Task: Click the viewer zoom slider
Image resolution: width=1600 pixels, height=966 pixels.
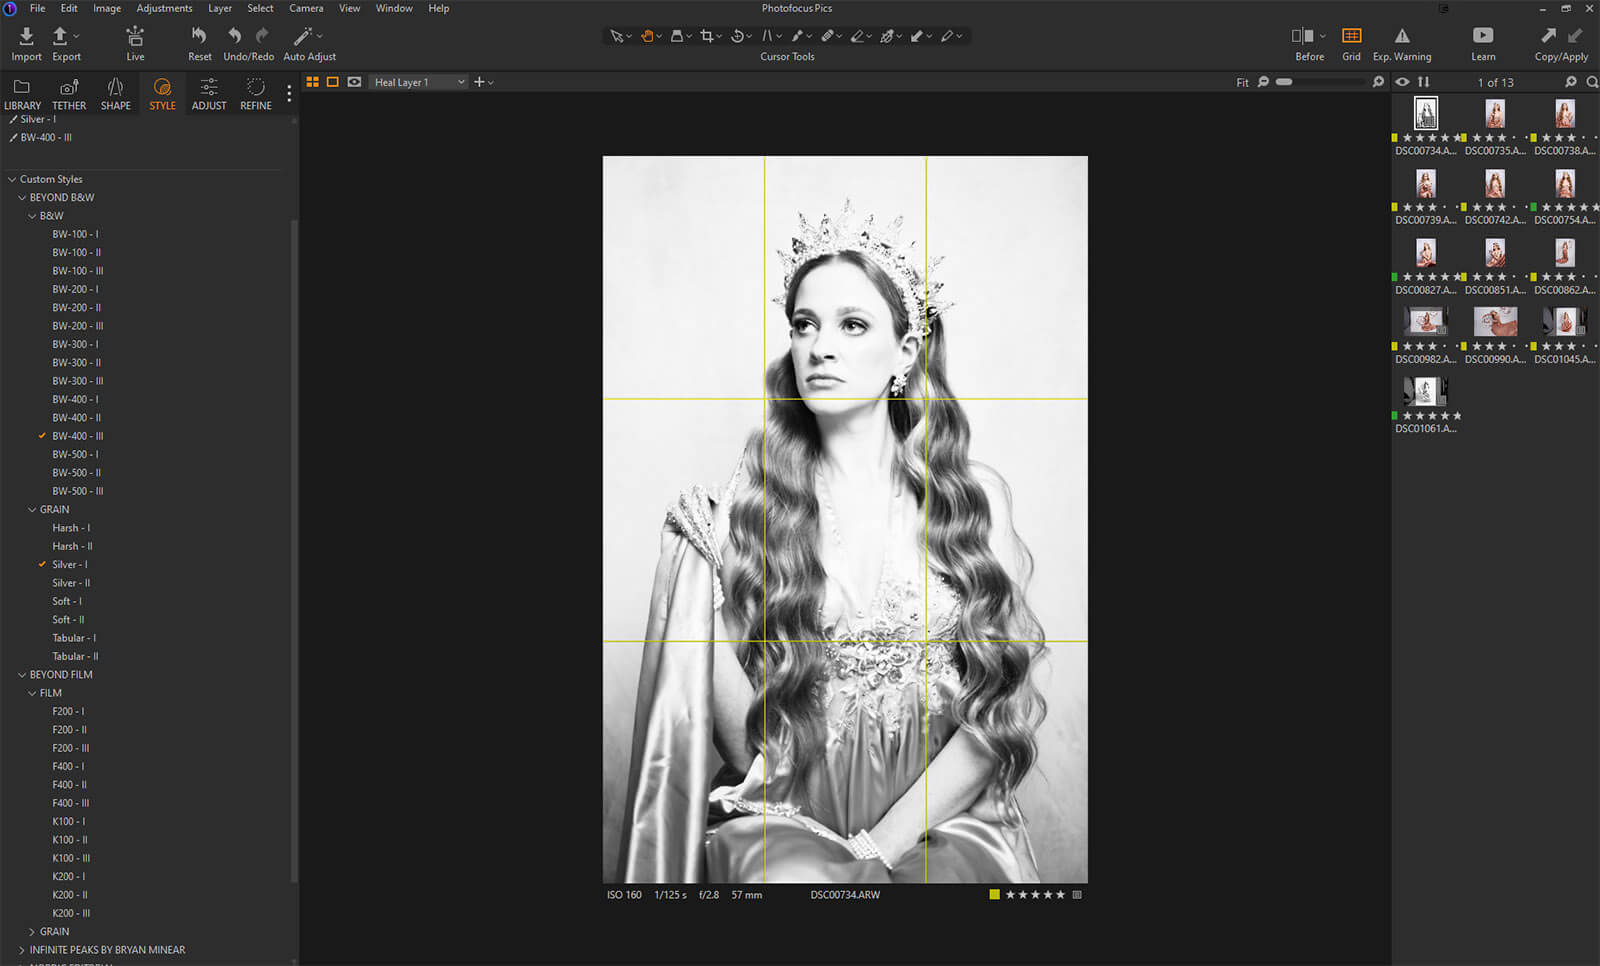Action: (x=1284, y=82)
